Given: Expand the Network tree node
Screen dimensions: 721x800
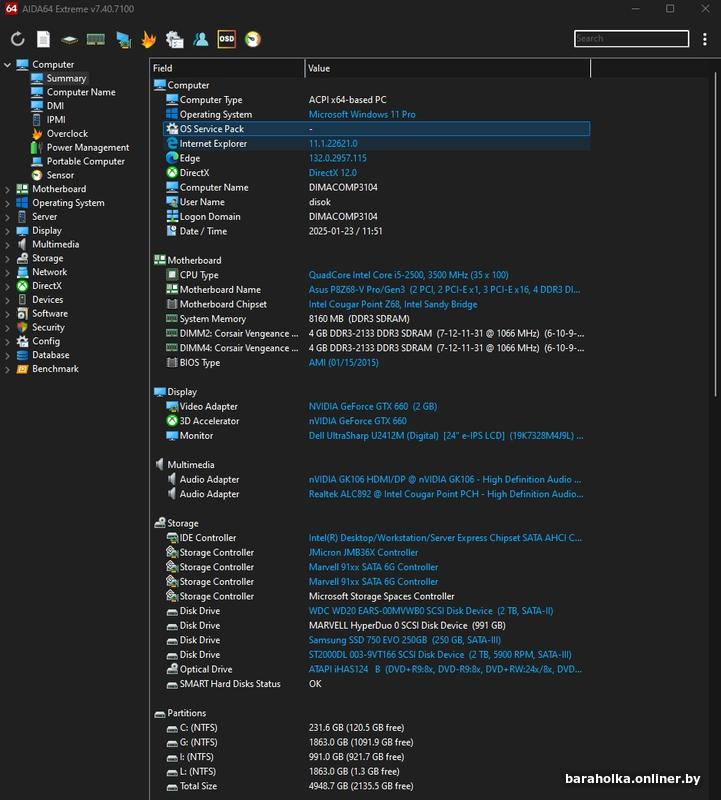Looking at the screenshot, I should (x=7, y=272).
